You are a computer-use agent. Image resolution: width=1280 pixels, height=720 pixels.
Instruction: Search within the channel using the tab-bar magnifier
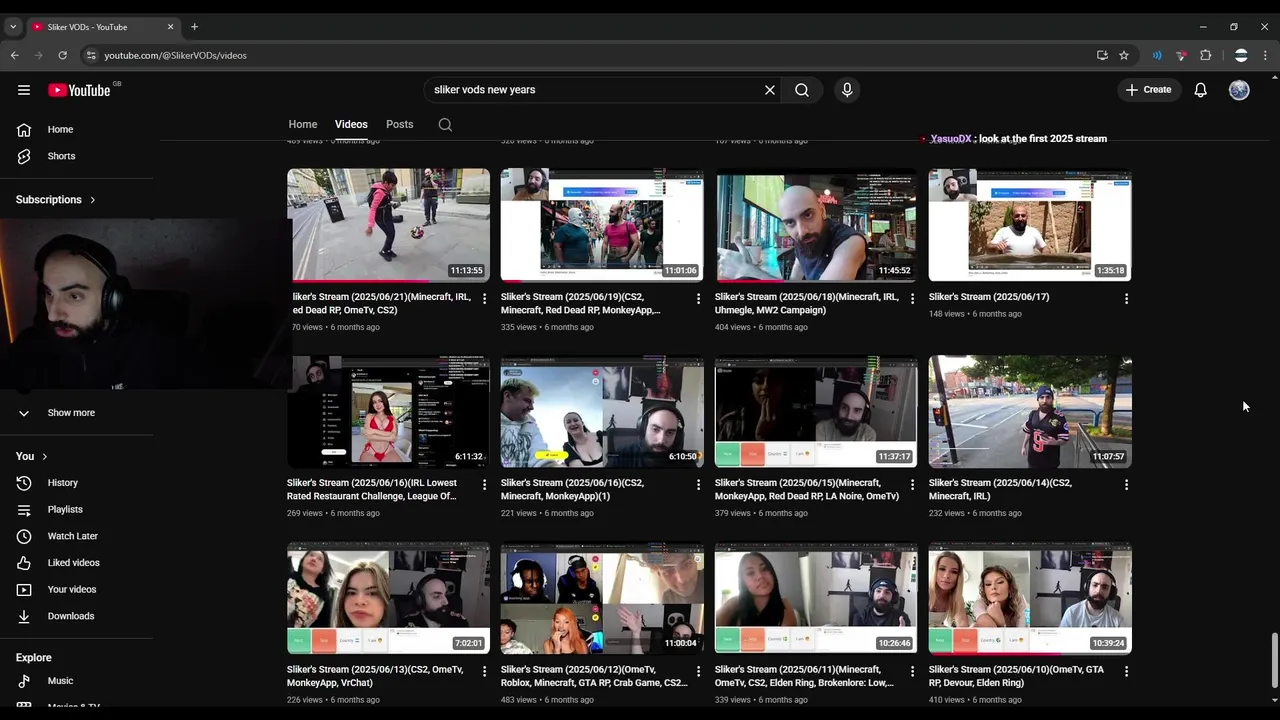[445, 125]
